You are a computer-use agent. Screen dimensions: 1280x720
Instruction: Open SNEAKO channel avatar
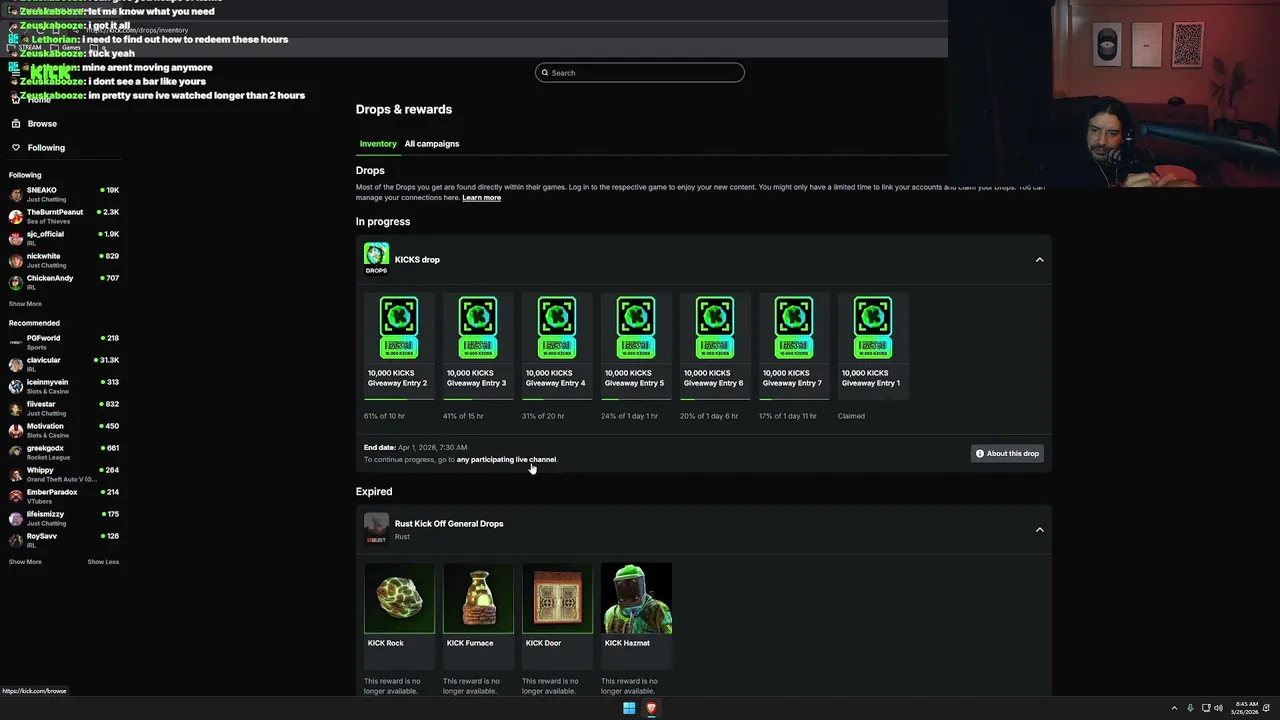[16, 194]
